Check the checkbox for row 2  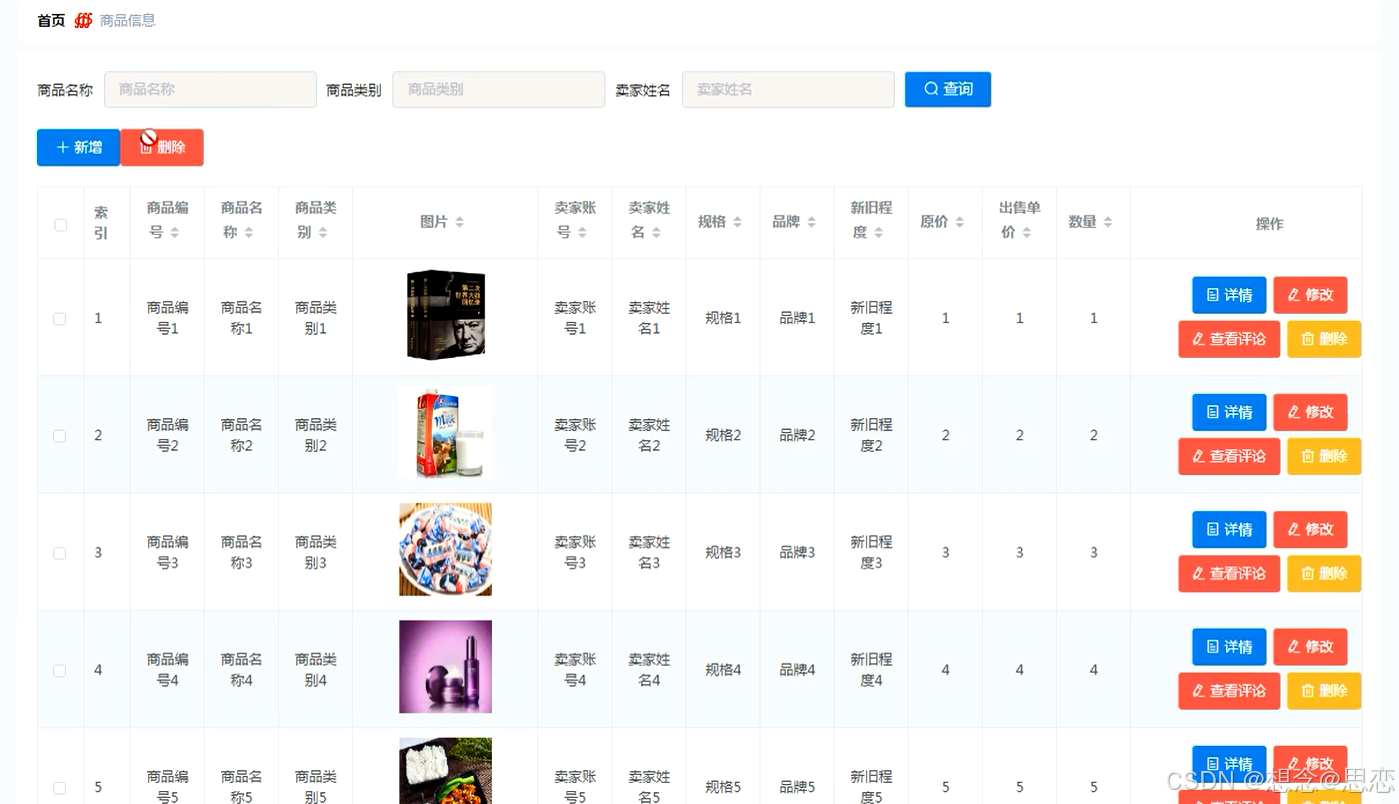60,436
